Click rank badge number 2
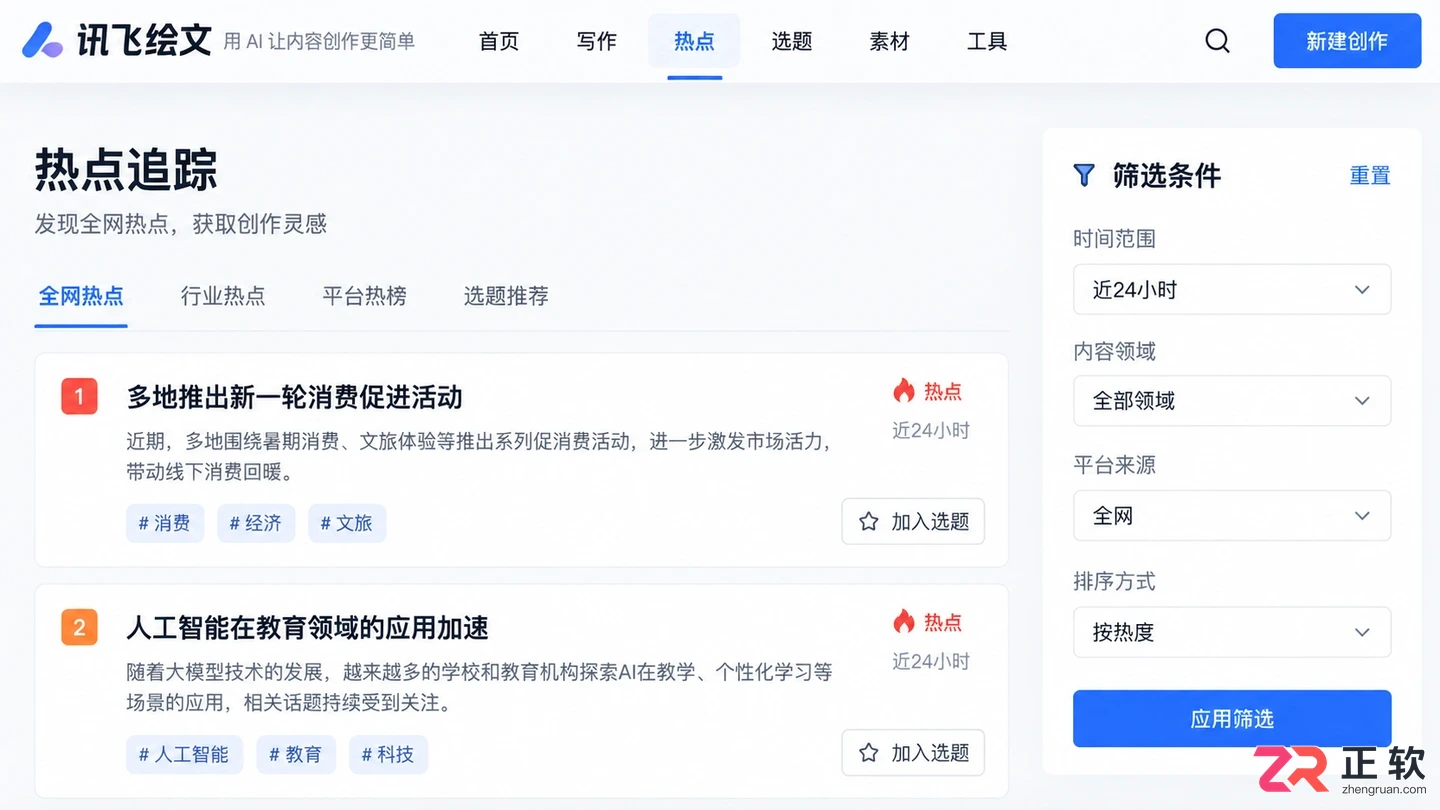This screenshot has height=810, width=1440. pos(79,628)
